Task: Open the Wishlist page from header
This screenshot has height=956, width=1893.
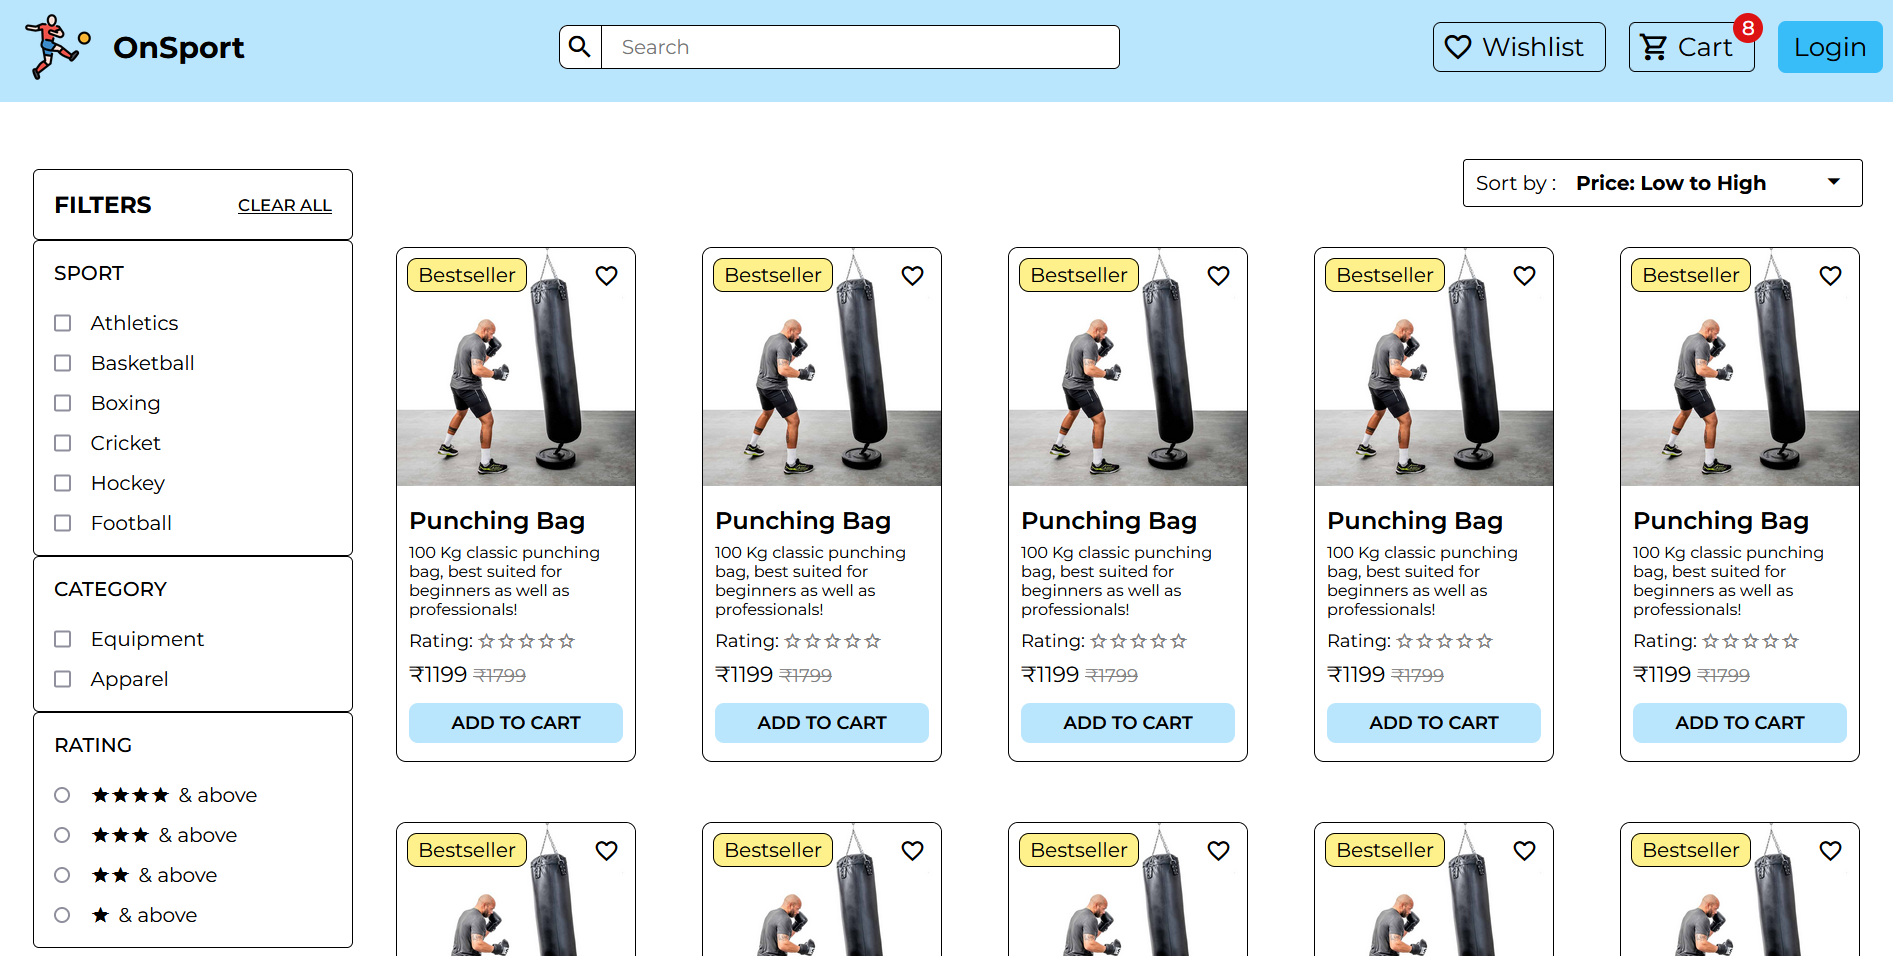Action: (1519, 47)
